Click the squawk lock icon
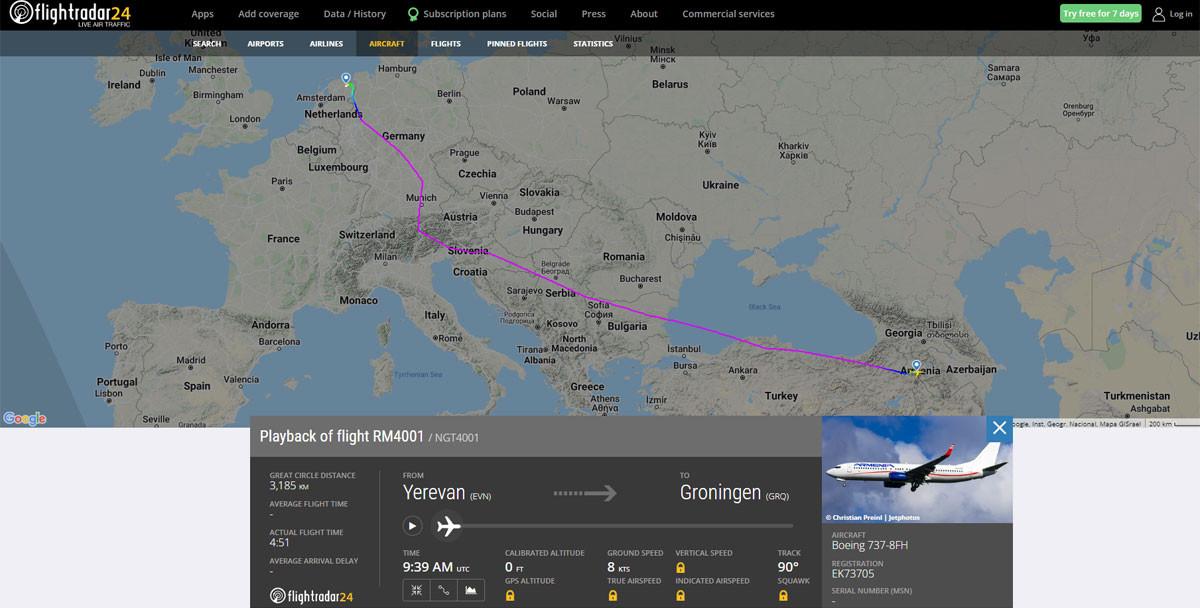1200x608 pixels. tap(783, 595)
